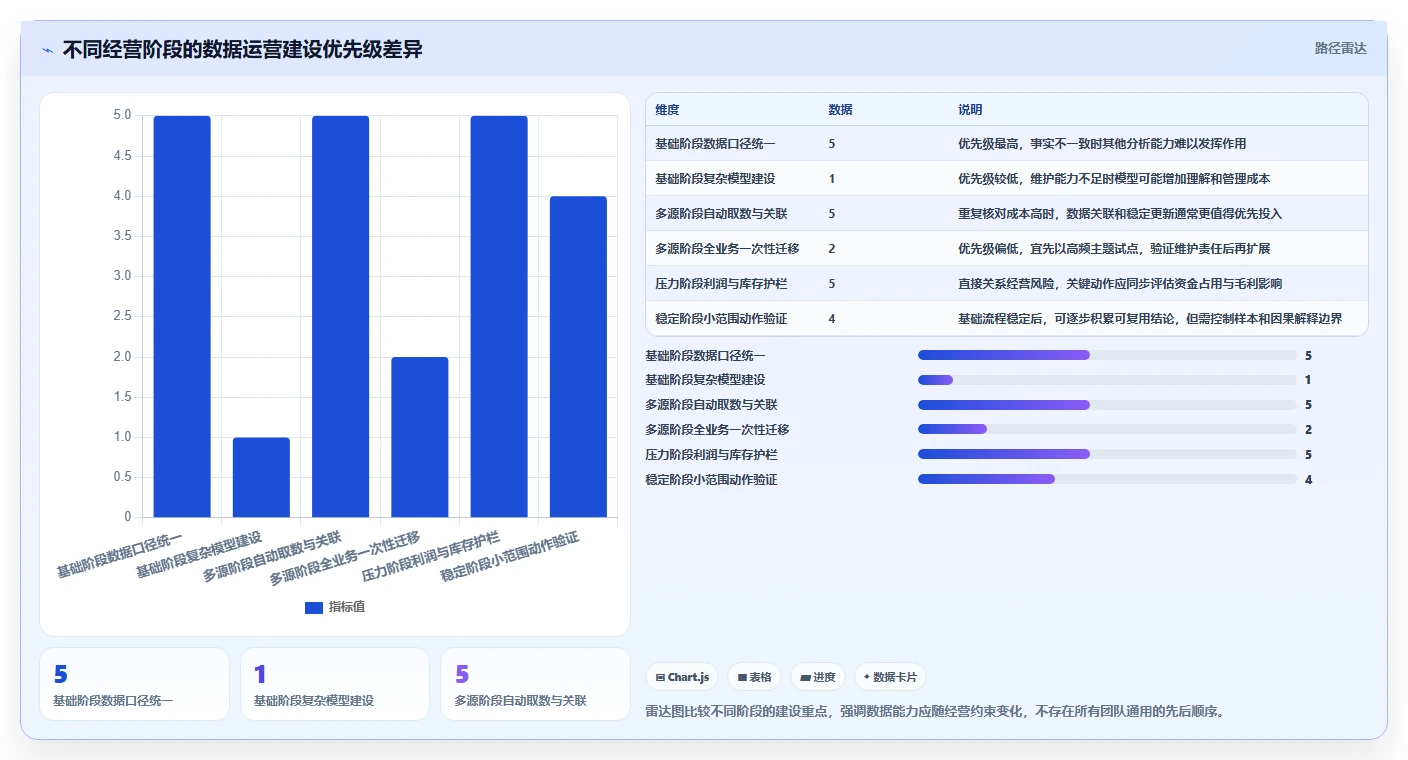Screen dimensions: 1408x760
Task: Click description starting 优先级较低
Action: (x=1114, y=179)
